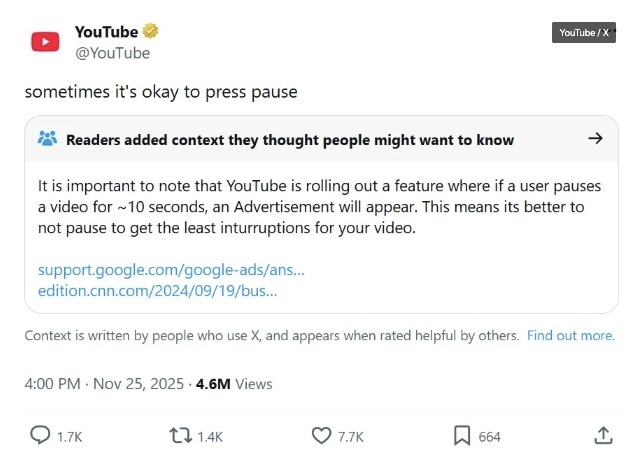Click the community notes people icon
This screenshot has height=468, width=629.
[47, 139]
